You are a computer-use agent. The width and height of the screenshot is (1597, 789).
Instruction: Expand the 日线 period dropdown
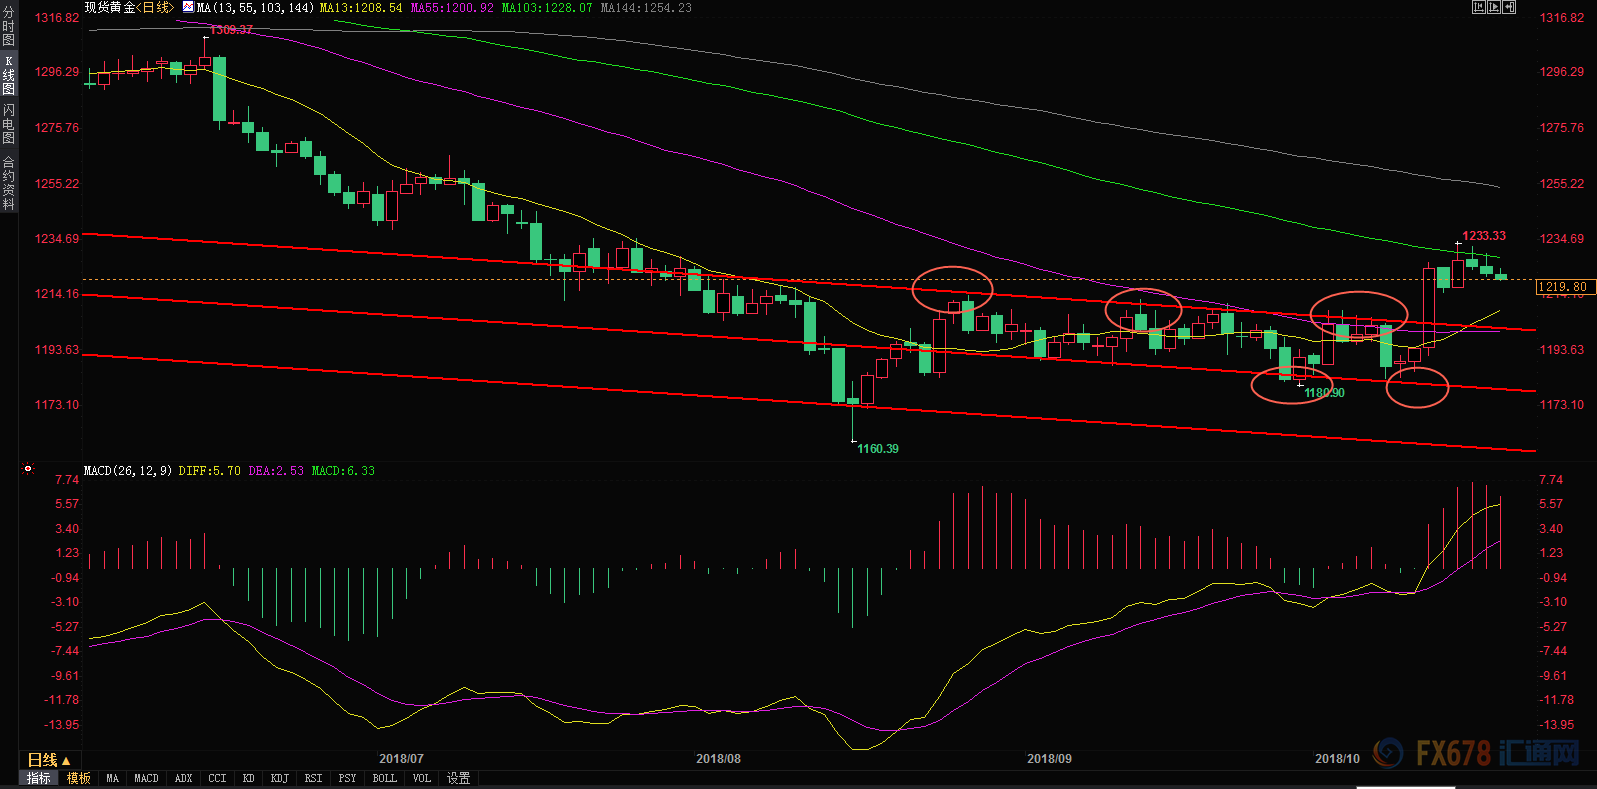[48, 761]
